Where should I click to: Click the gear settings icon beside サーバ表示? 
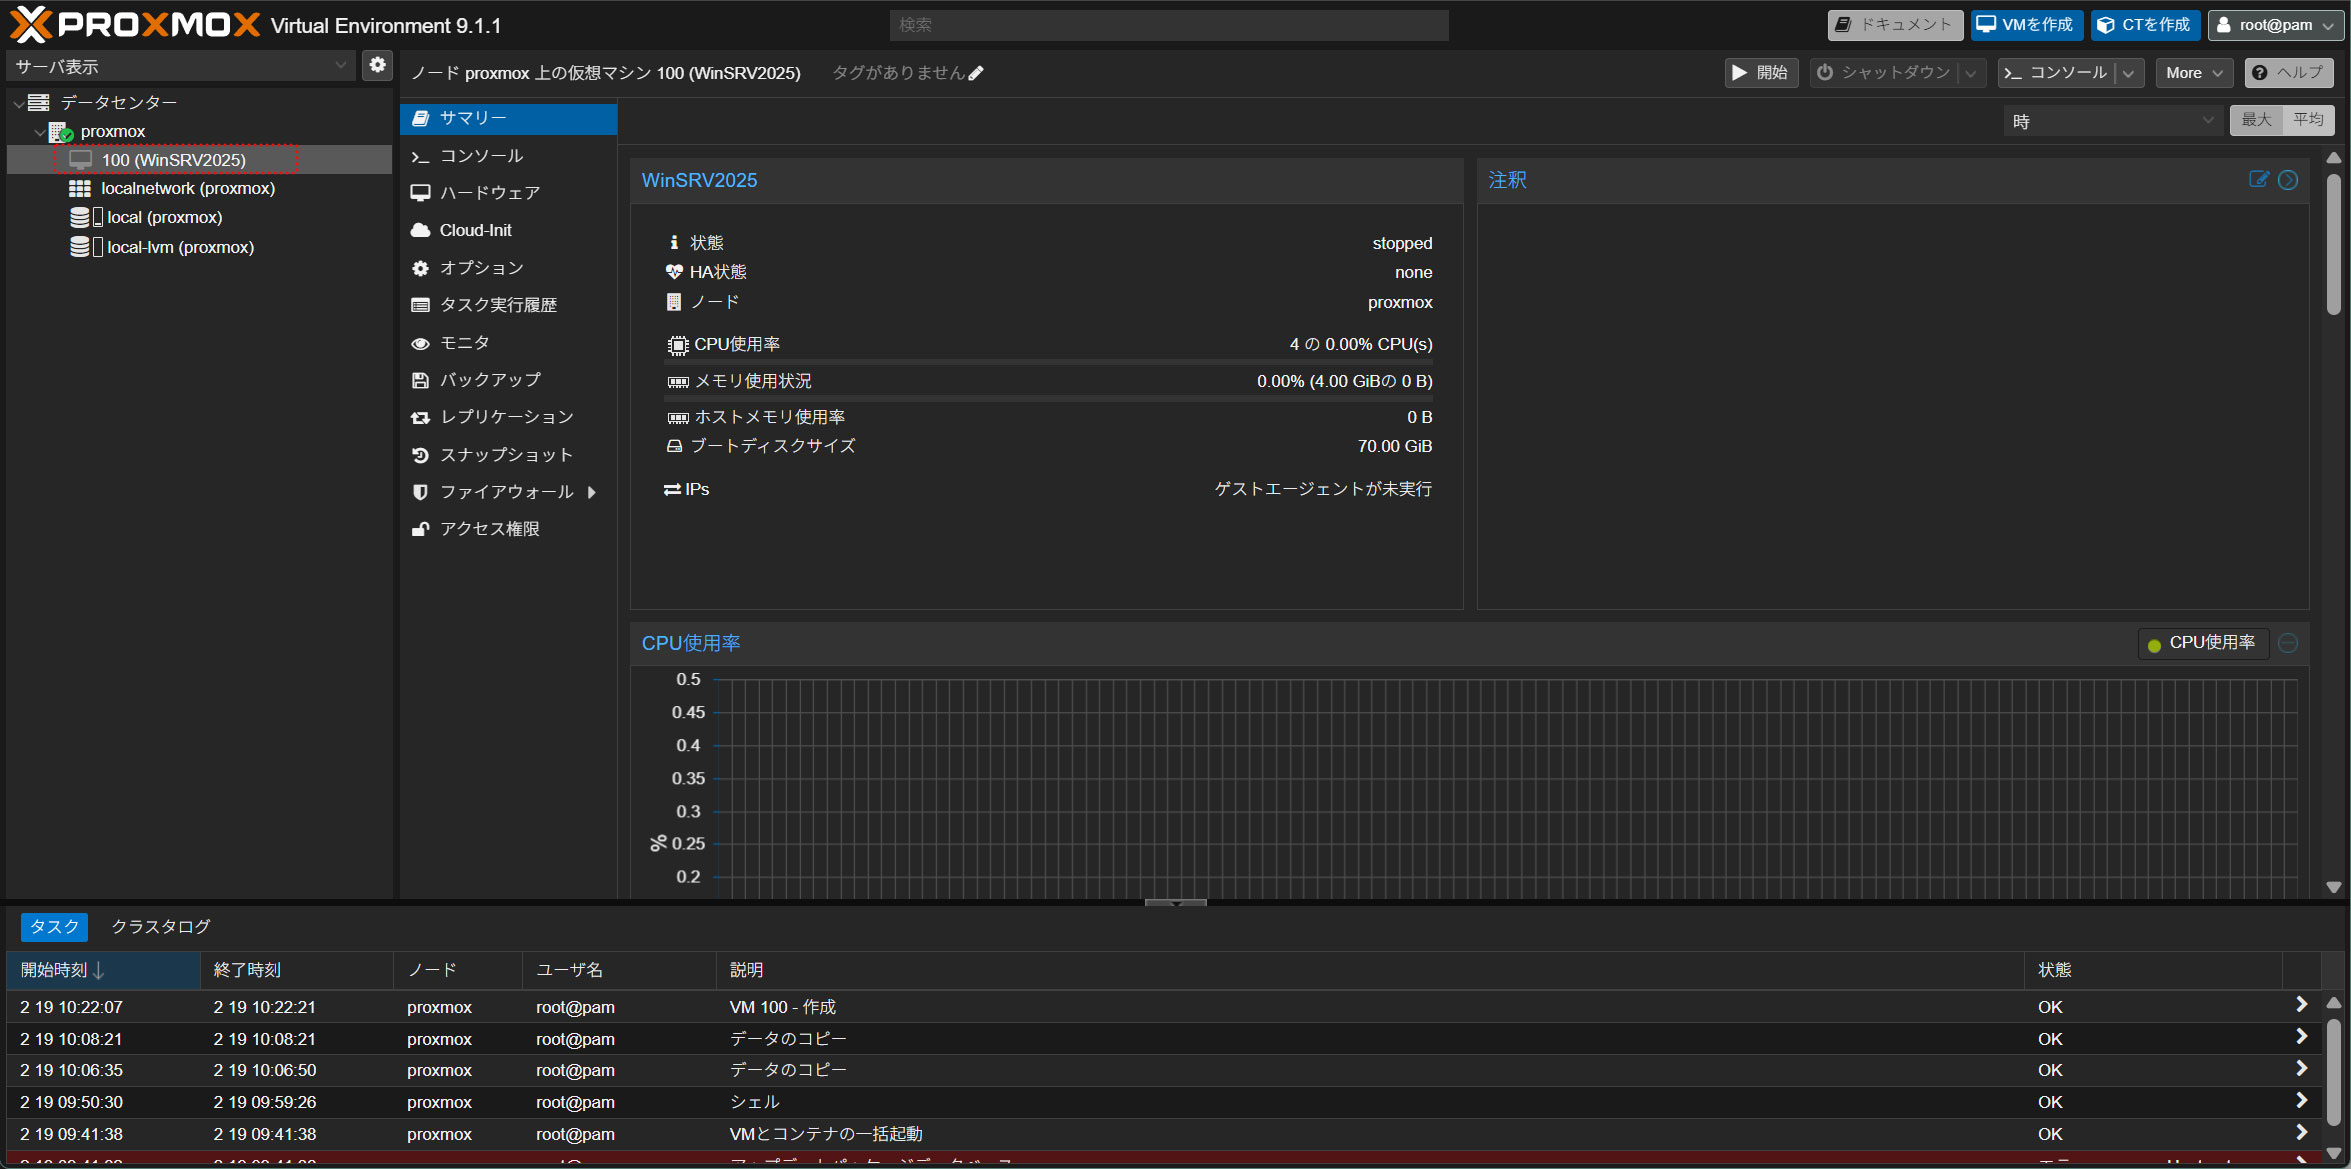click(377, 65)
